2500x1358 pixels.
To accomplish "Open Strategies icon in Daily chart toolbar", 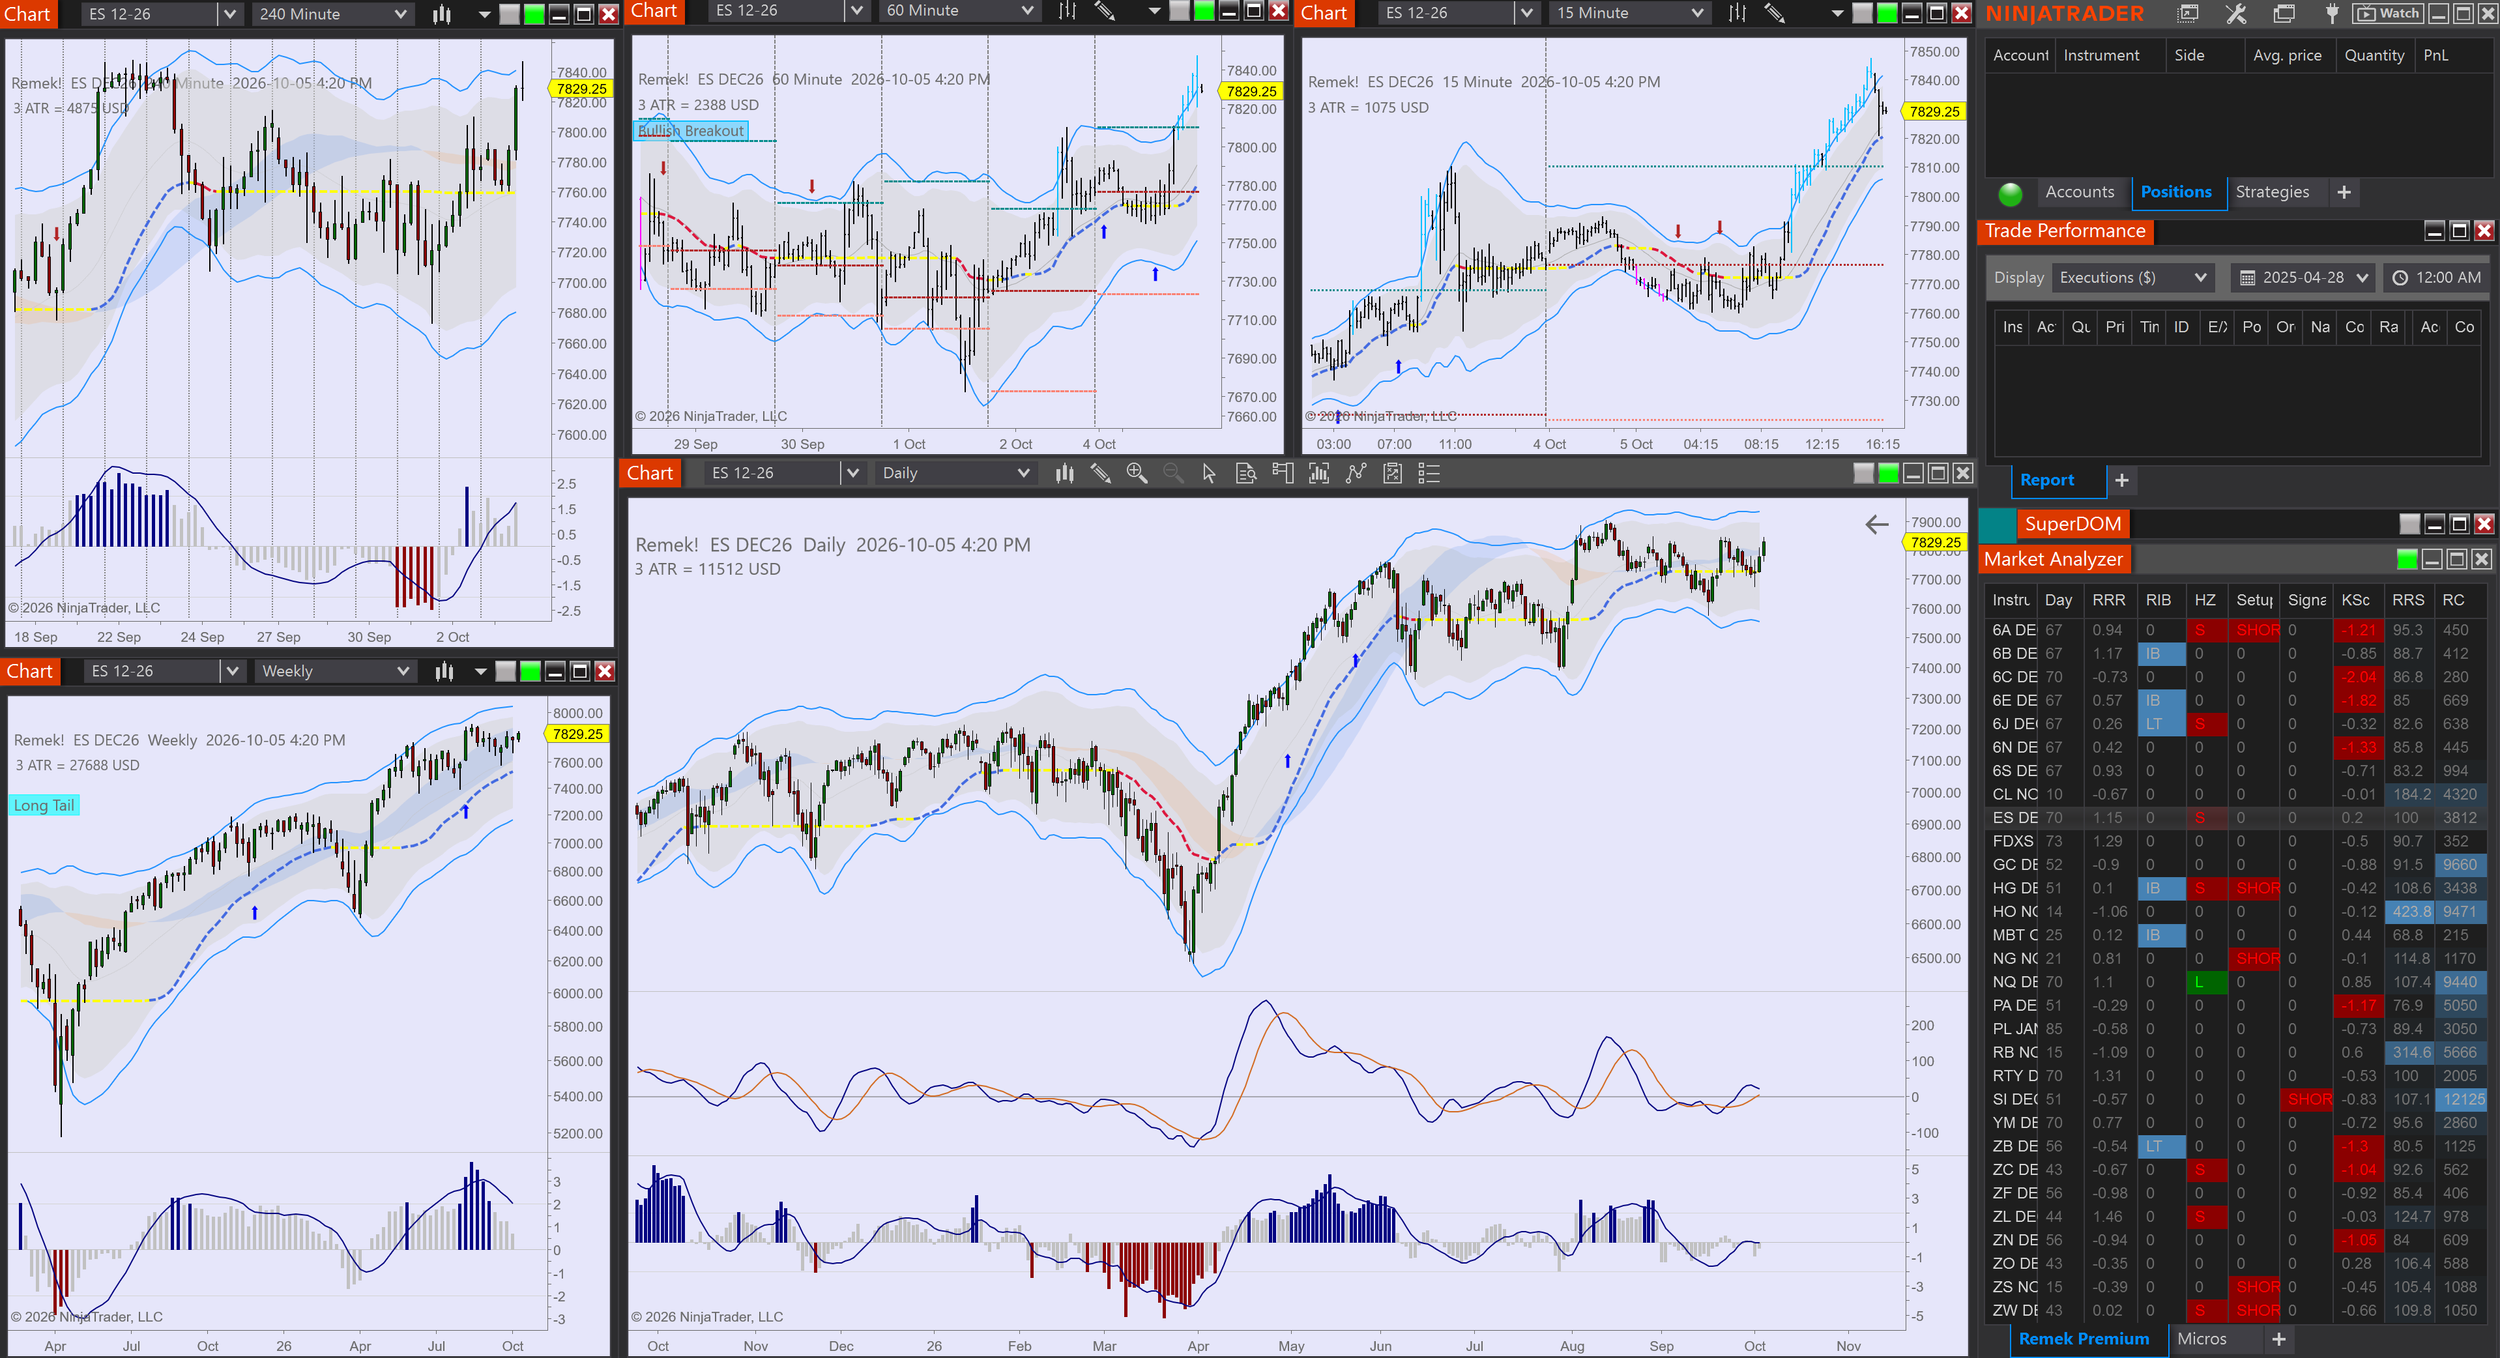I will tap(1392, 473).
